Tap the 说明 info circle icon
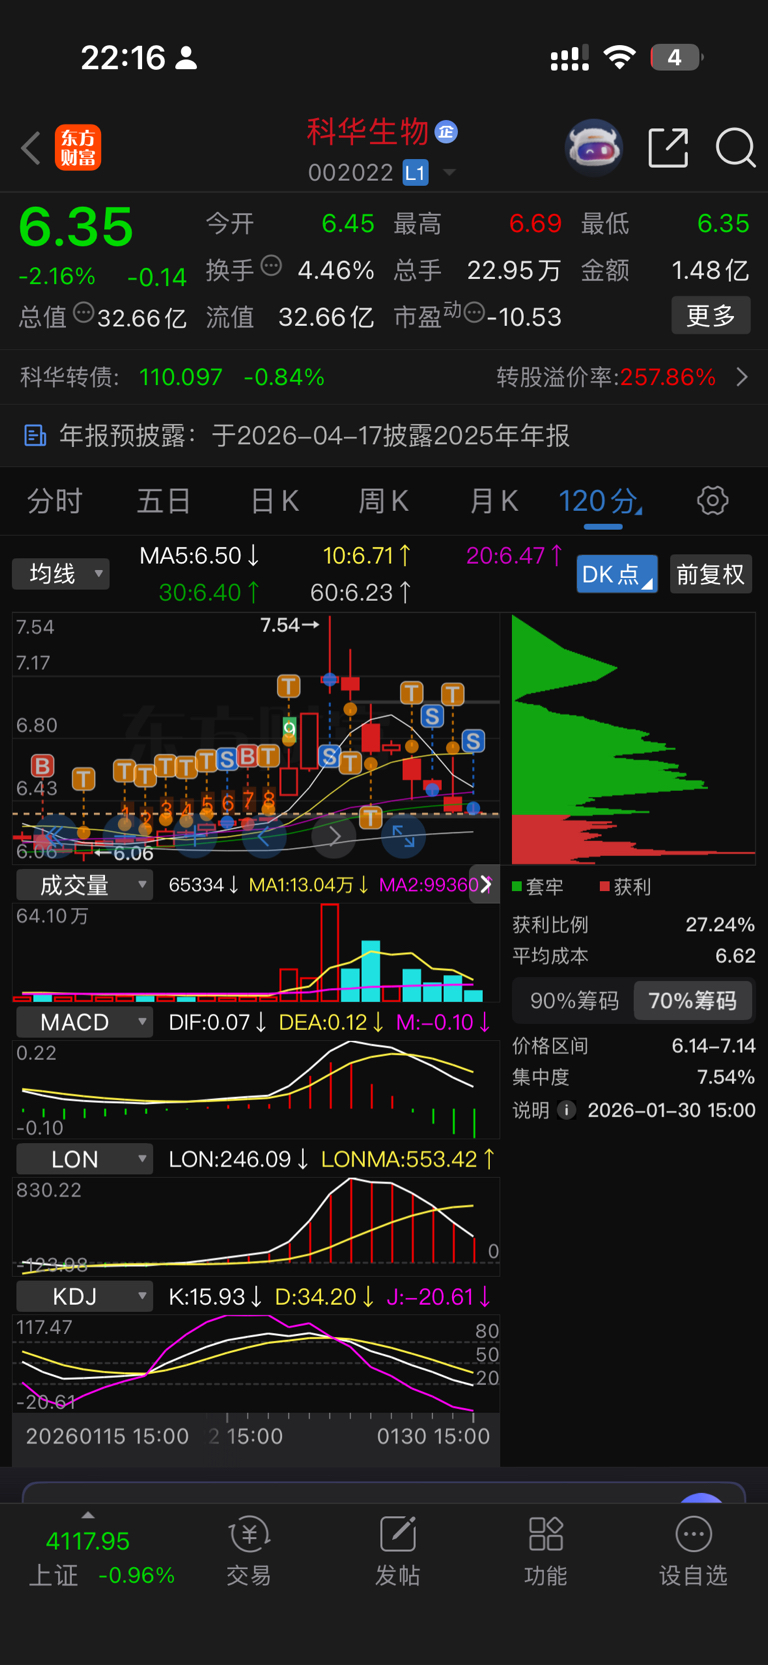Screen dimensions: 769x1665 pos(566,1110)
